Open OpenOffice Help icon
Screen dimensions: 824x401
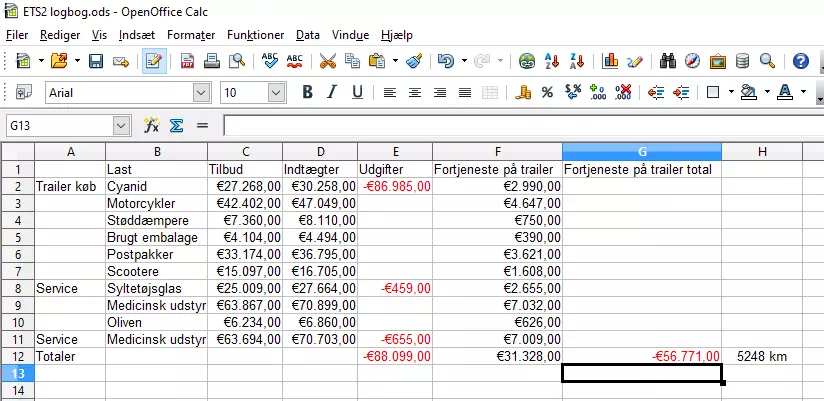coord(800,61)
